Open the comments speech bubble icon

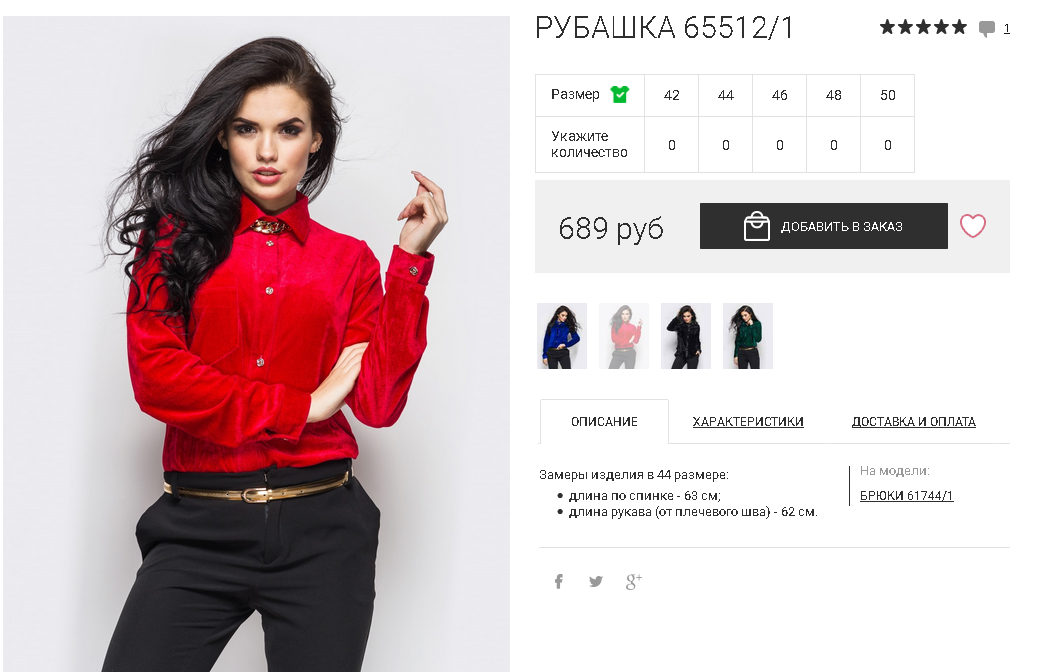tap(987, 28)
